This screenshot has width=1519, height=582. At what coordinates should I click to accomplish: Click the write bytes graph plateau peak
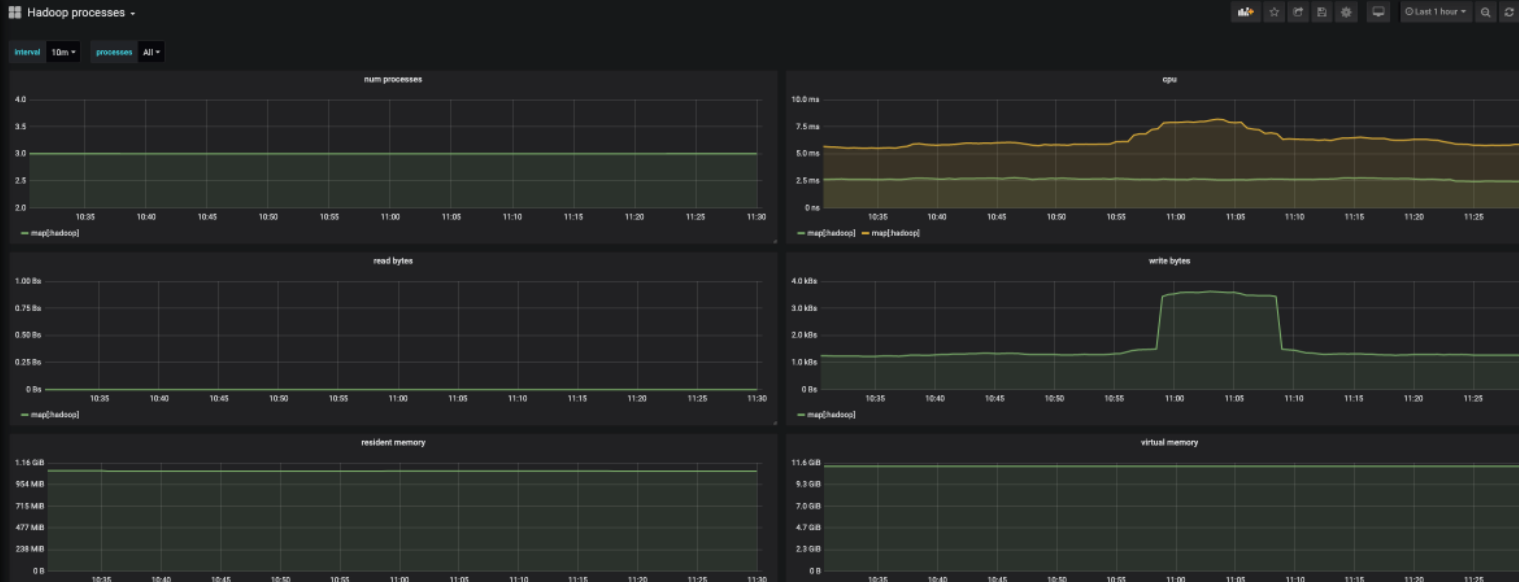[1210, 292]
